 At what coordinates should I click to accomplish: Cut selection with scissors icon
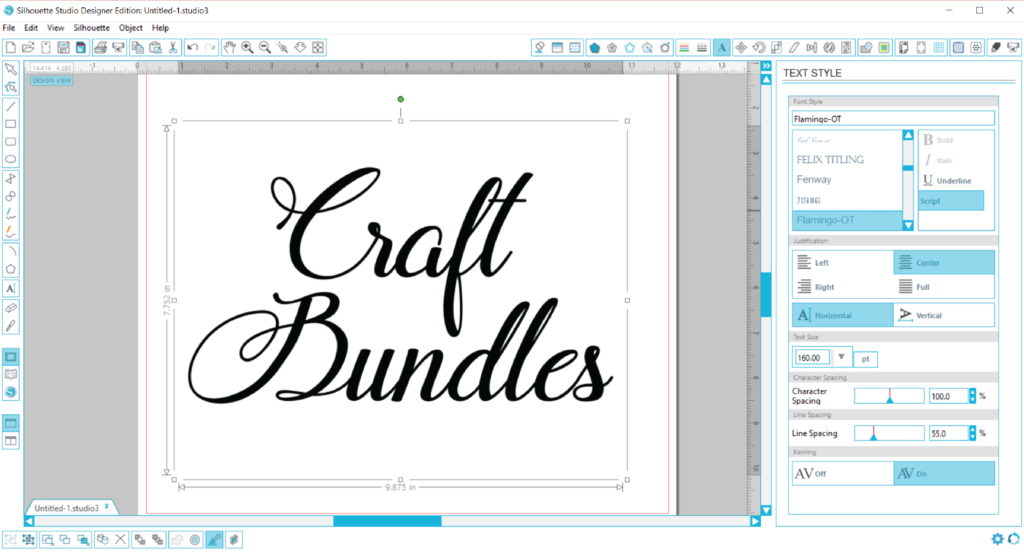click(x=173, y=48)
